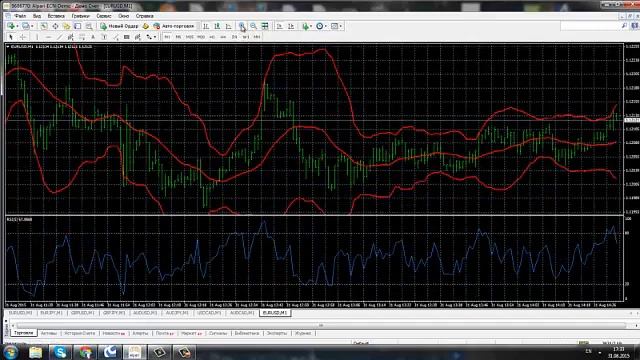
Task: Expand the arrows objects dropdown
Action: (155, 37)
